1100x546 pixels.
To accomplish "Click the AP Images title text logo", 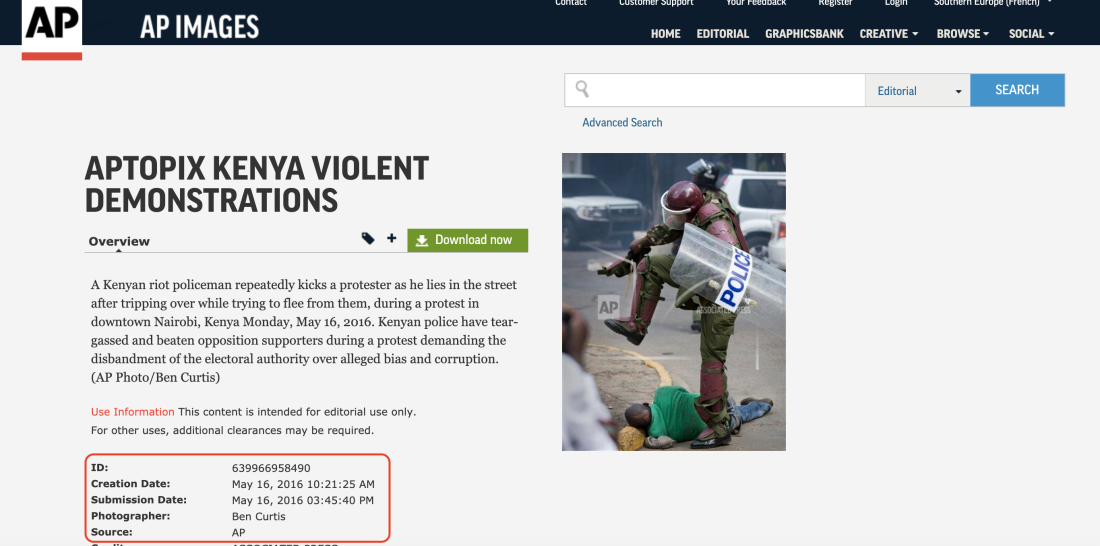I will coord(199,27).
